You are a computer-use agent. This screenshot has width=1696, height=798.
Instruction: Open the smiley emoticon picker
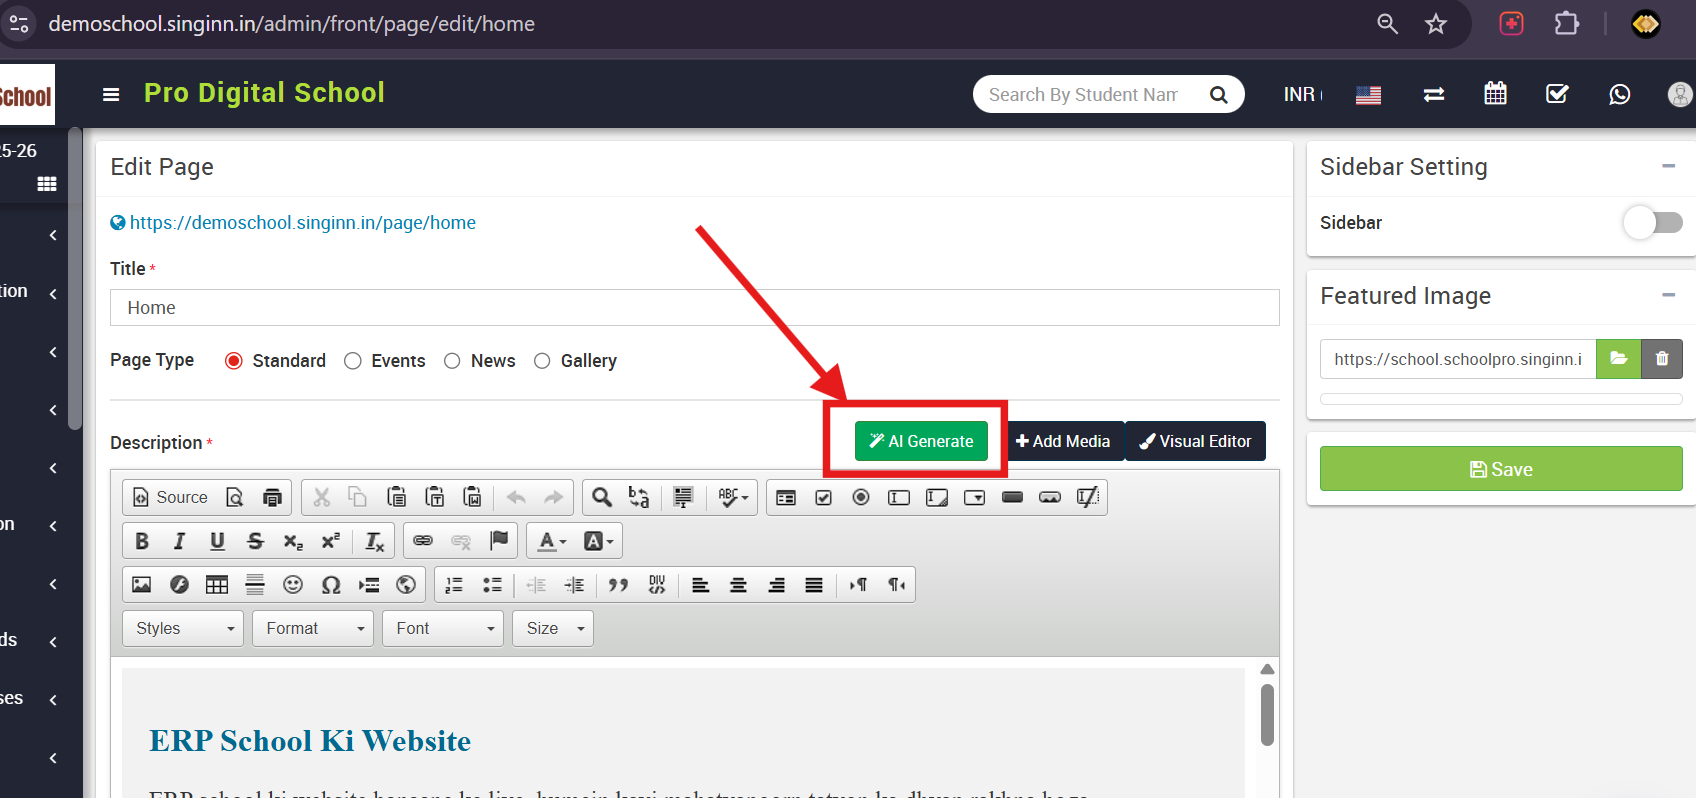(x=292, y=585)
